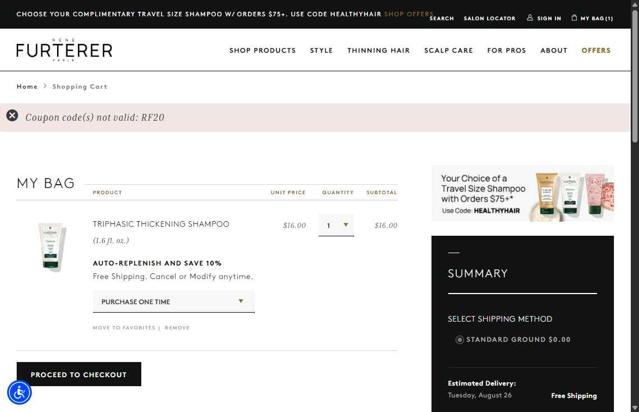Open the Offers menu item
Viewport: 639px width, 412px height.
[596, 51]
